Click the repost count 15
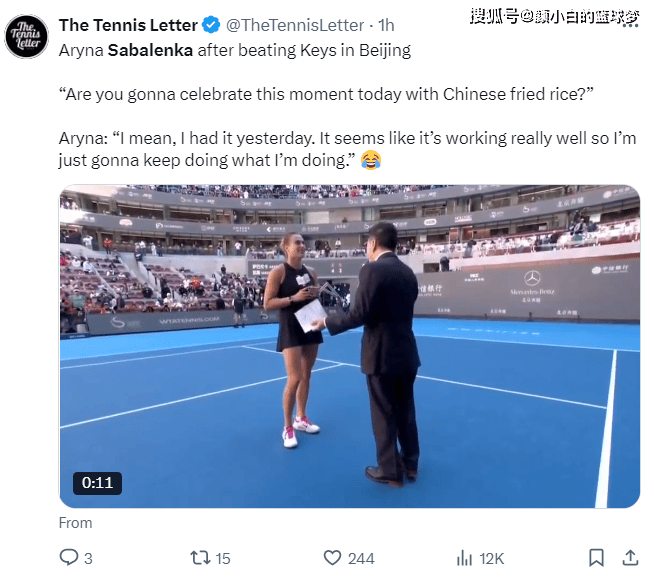Viewport: 654px width, 582px height. (223, 558)
